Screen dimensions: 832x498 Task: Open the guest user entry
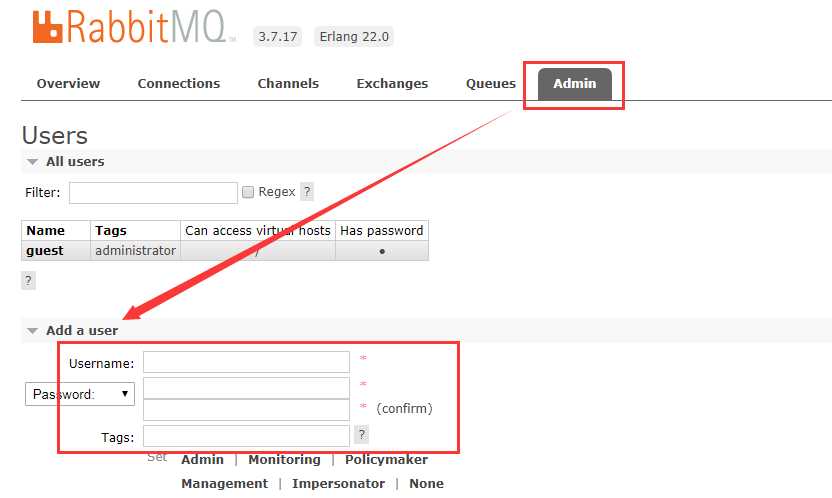coord(45,250)
